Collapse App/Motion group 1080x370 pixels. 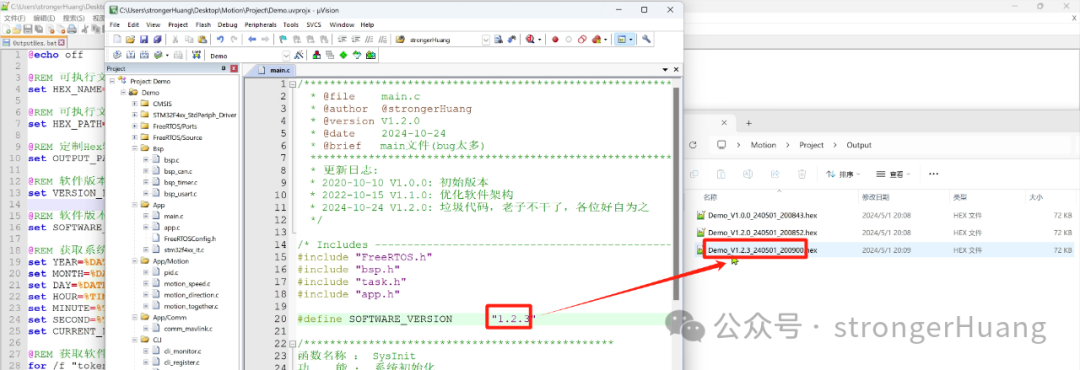tap(134, 261)
